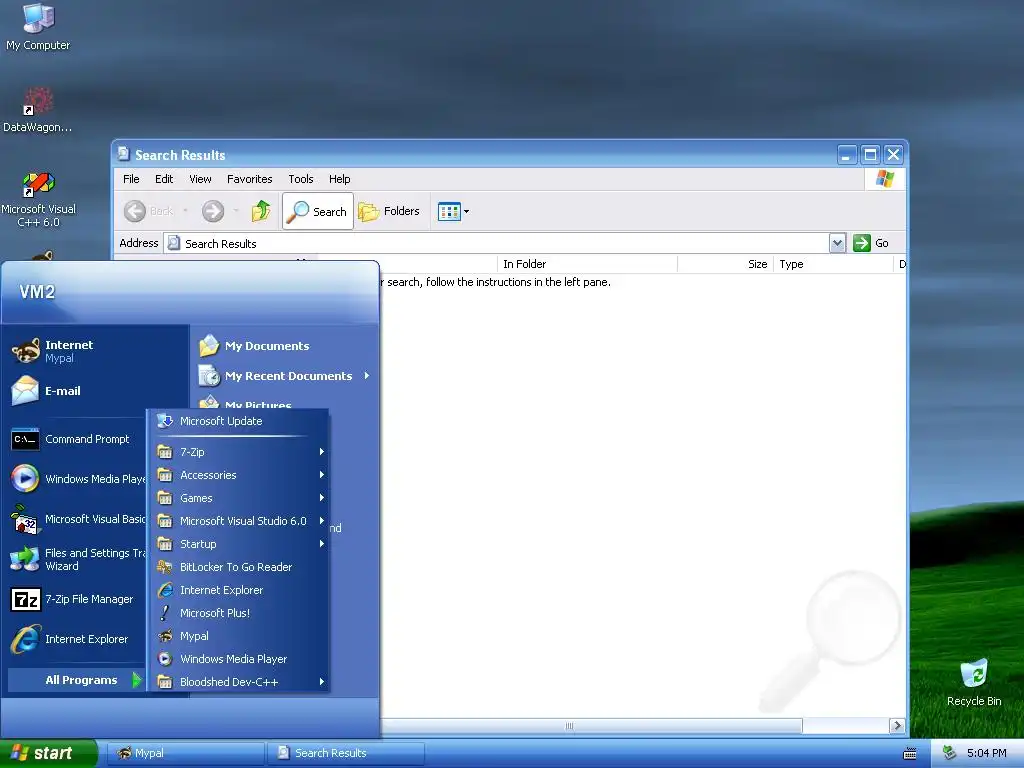Click the Start button
This screenshot has width=1024, height=768.
pyautogui.click(x=48, y=753)
